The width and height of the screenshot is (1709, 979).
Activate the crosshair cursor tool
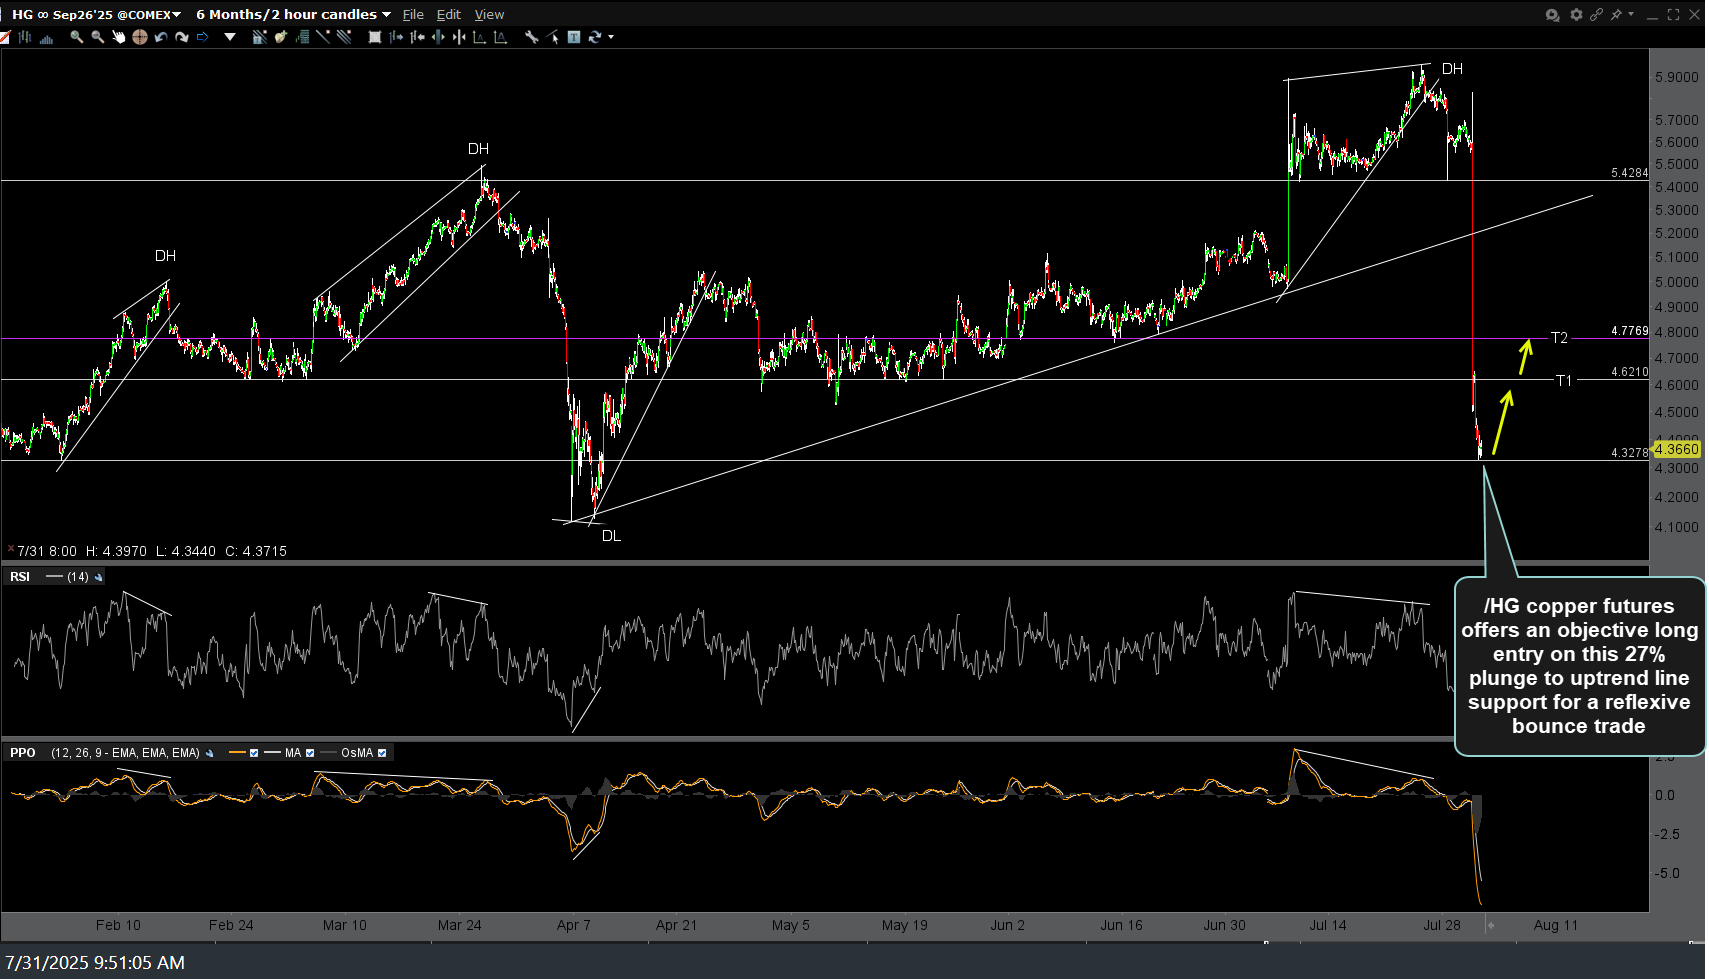(x=140, y=37)
